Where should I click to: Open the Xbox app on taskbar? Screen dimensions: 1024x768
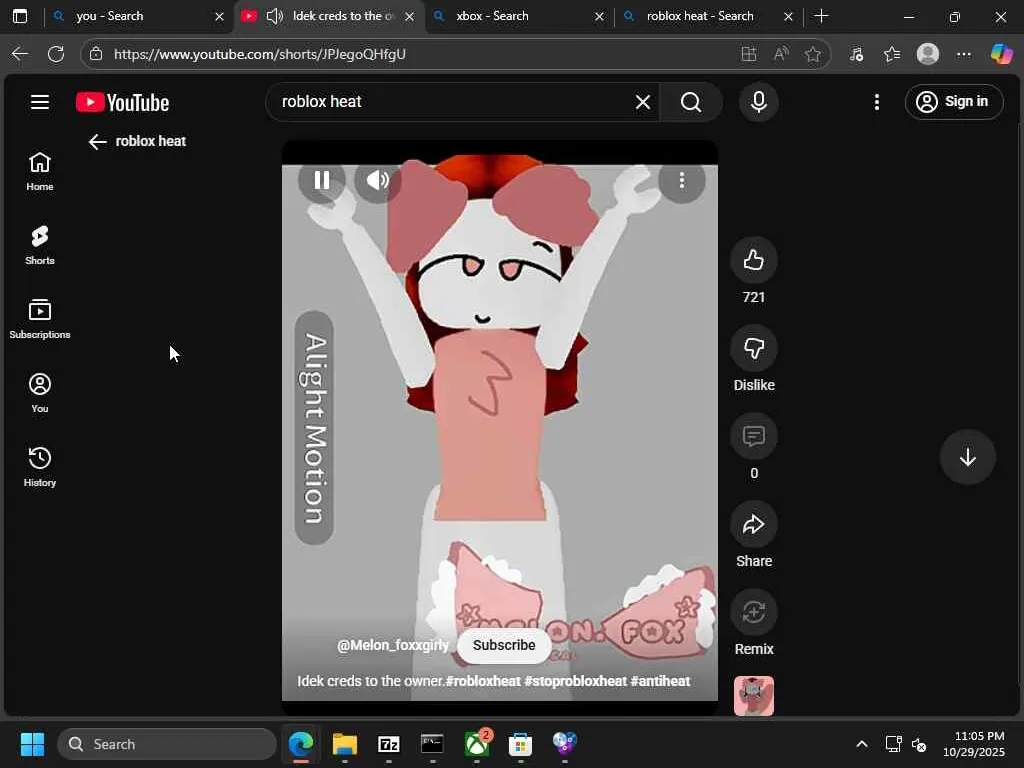tap(477, 744)
